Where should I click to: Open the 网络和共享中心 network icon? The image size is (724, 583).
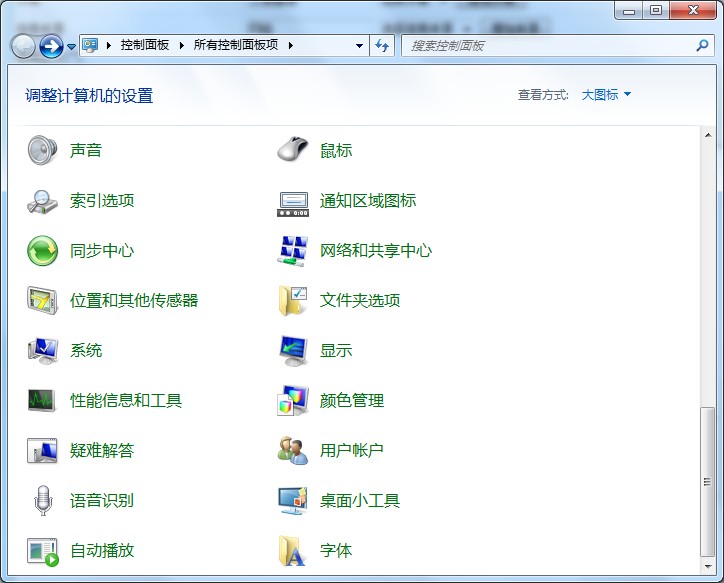pyautogui.click(x=293, y=251)
